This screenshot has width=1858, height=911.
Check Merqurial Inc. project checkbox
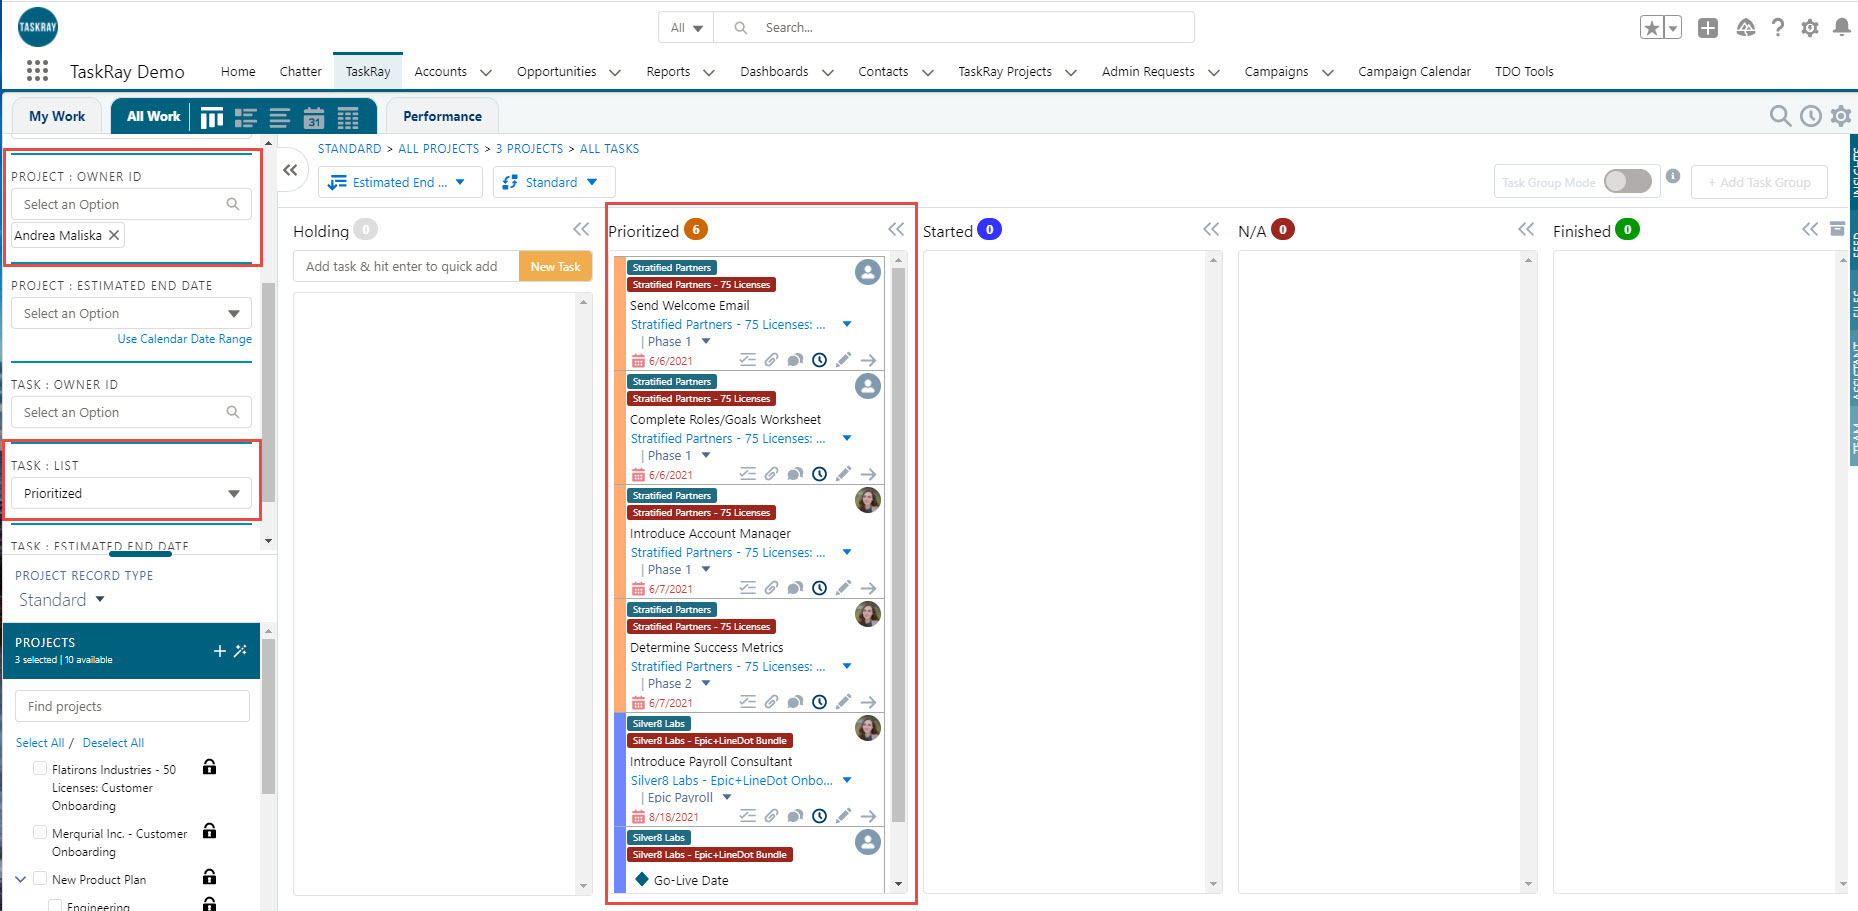coord(40,832)
